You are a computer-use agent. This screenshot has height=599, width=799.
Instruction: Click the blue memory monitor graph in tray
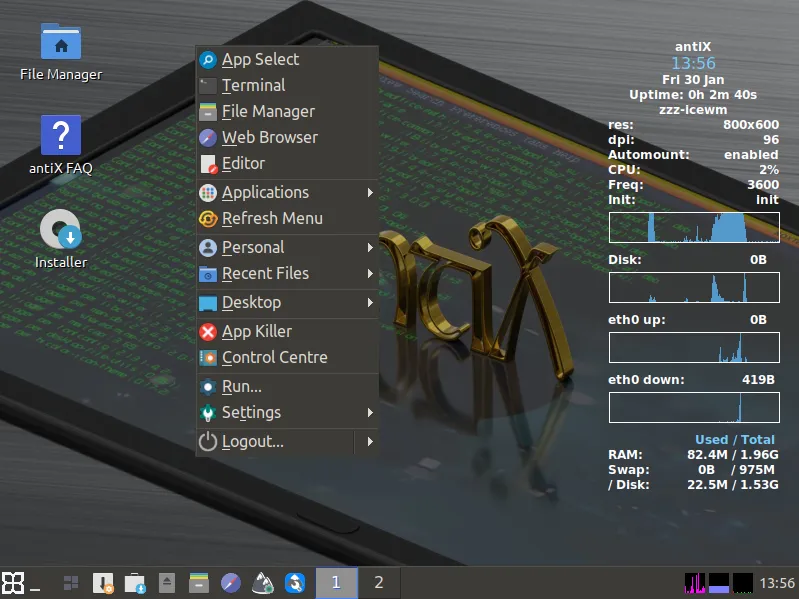719,583
